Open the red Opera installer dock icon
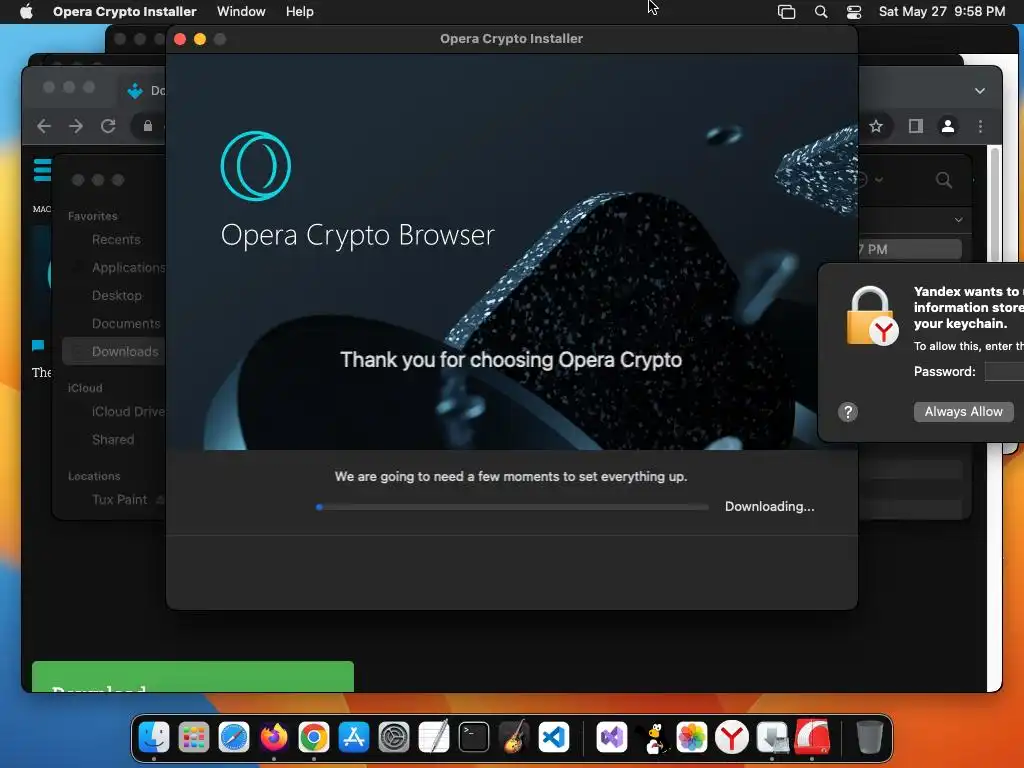The image size is (1024, 768). [x=812, y=737]
